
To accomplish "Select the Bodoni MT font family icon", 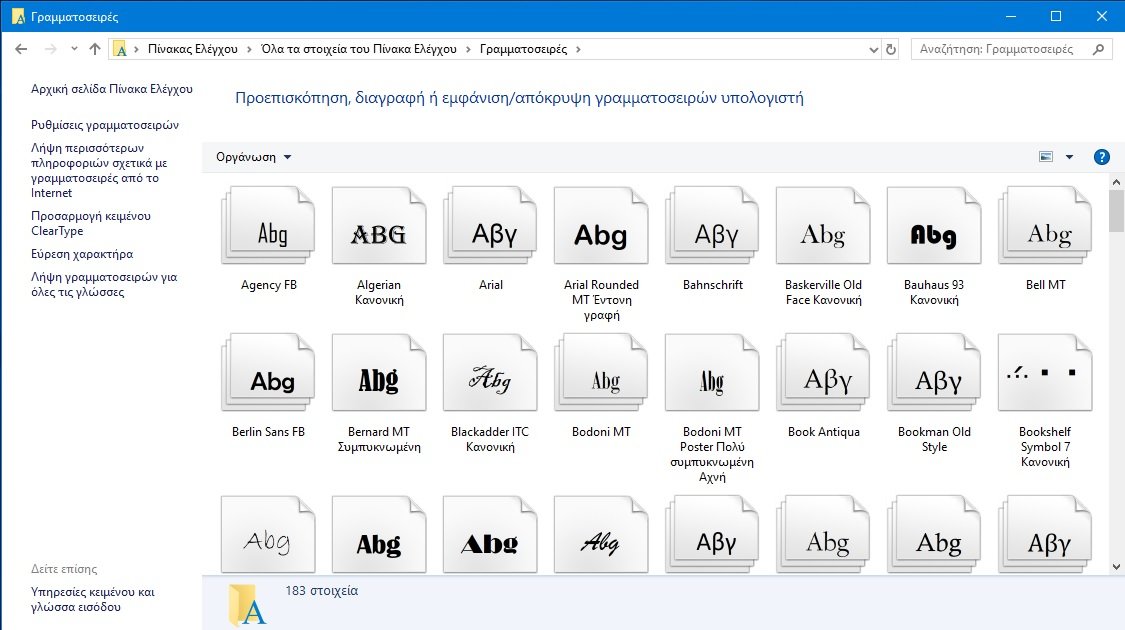I will pos(601,372).
